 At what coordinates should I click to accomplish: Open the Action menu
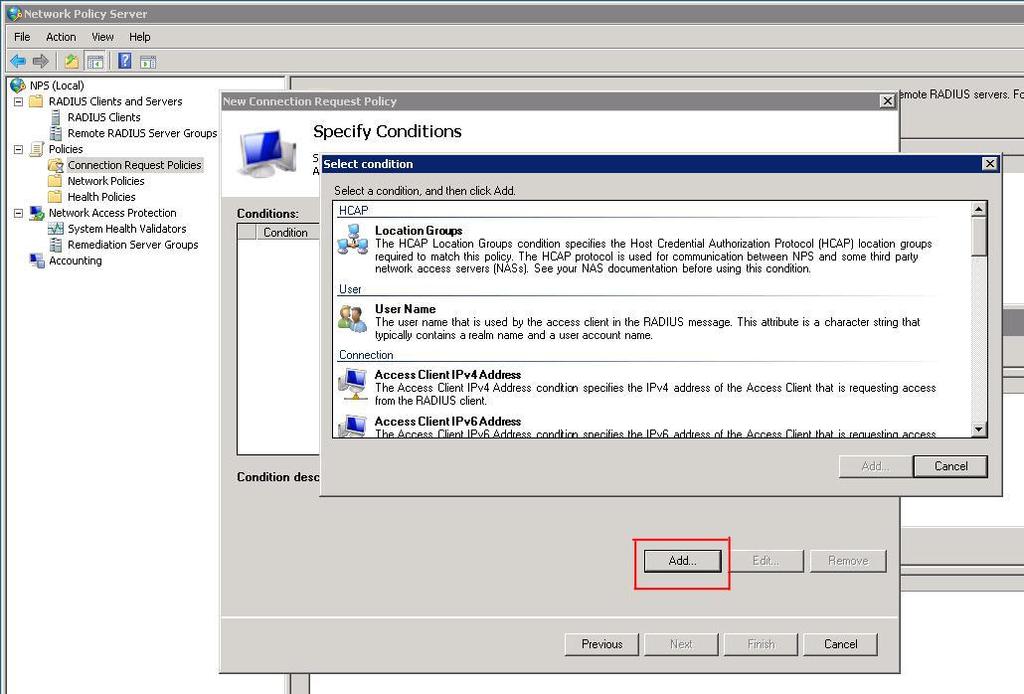[x=61, y=37]
